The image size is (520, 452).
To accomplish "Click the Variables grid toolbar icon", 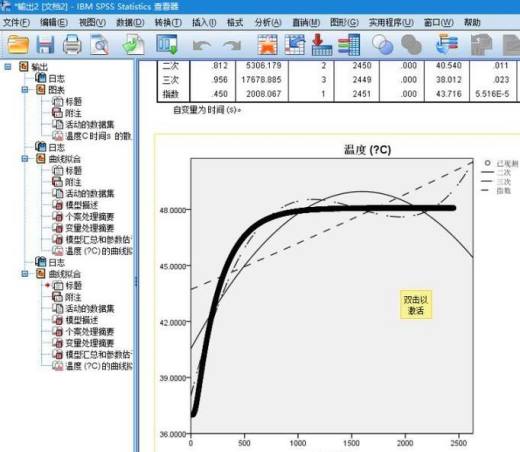I will (349, 45).
